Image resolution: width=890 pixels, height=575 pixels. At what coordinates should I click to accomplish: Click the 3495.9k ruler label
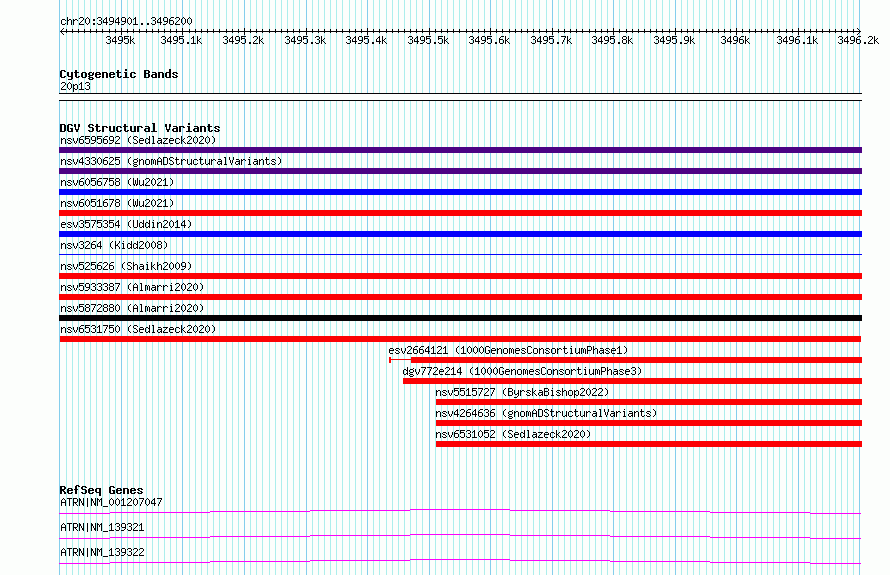[x=674, y=40]
